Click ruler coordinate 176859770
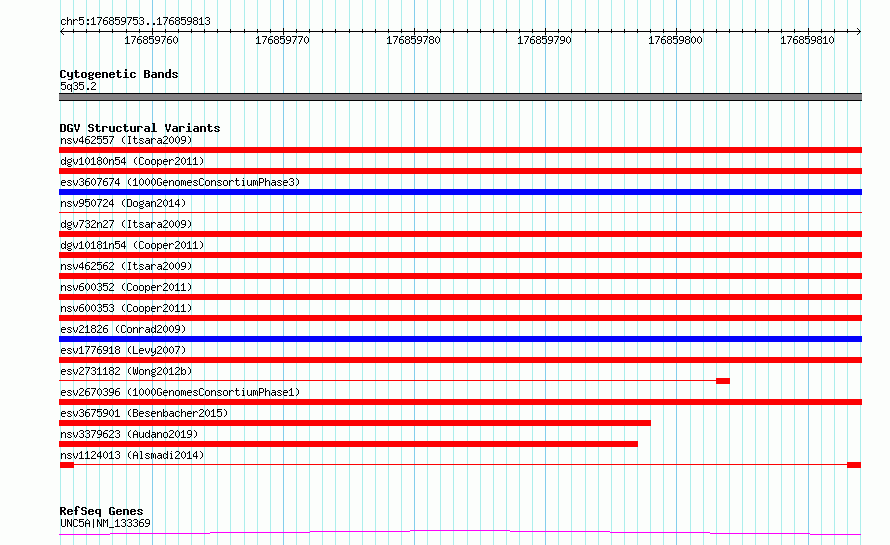The image size is (890, 545). (282, 40)
